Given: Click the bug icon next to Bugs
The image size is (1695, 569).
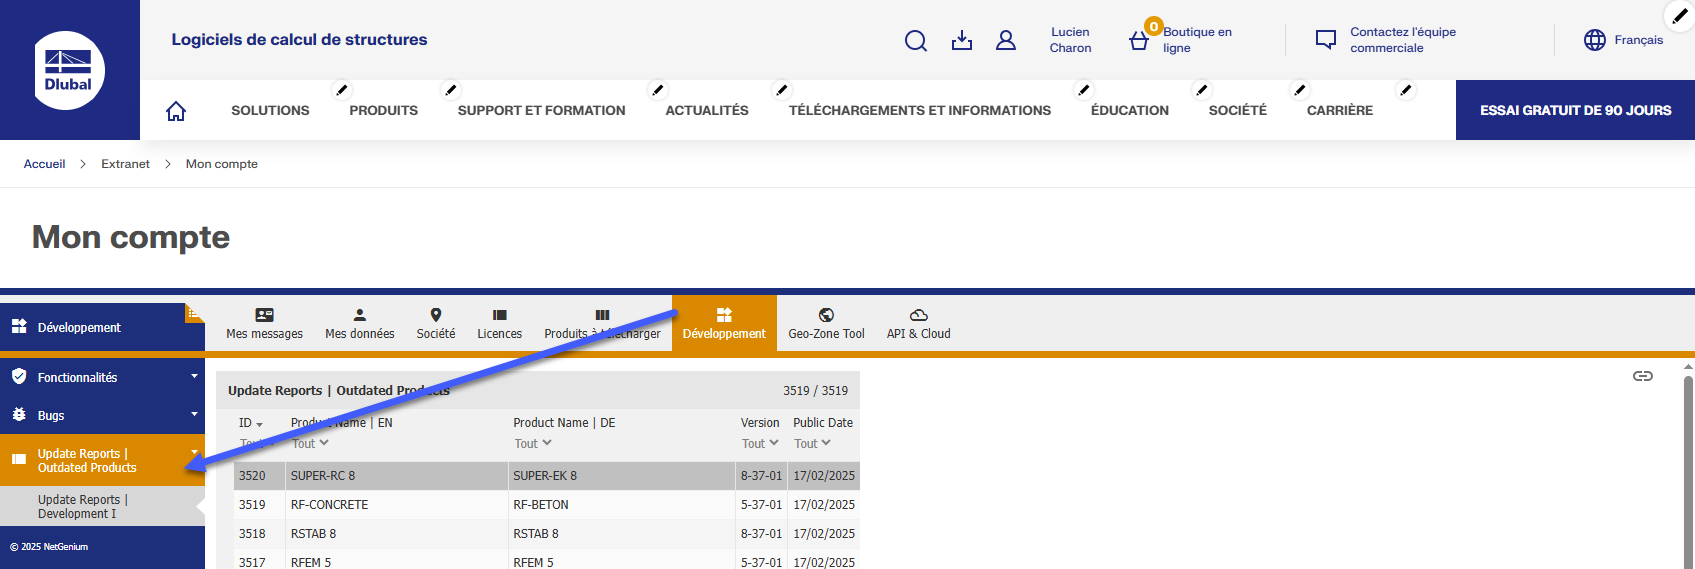Looking at the screenshot, I should point(19,415).
